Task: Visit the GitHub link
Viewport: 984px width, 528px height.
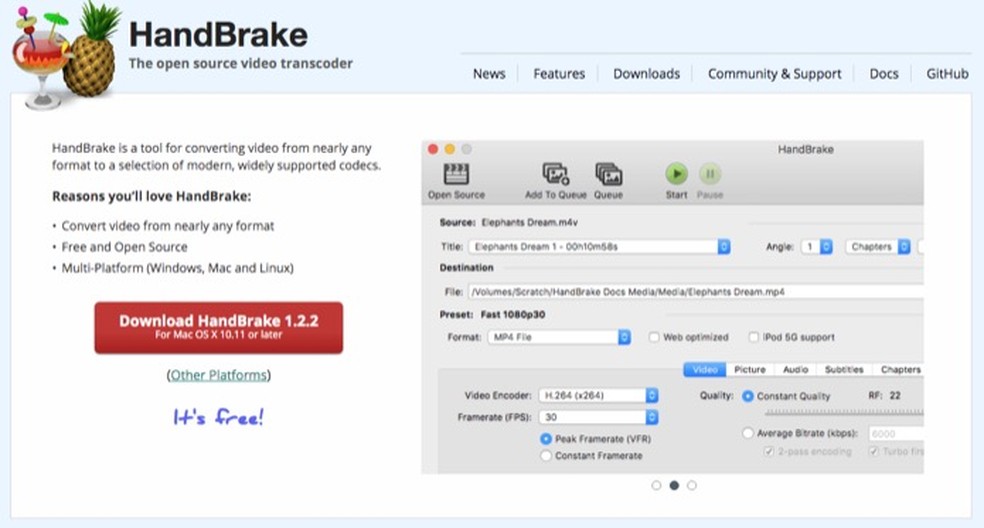Action: [x=947, y=74]
